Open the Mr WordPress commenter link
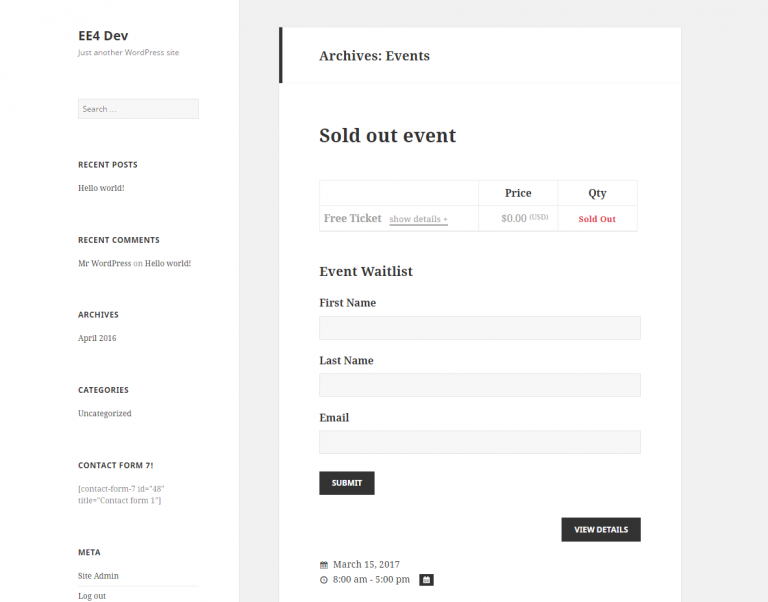 tap(104, 264)
